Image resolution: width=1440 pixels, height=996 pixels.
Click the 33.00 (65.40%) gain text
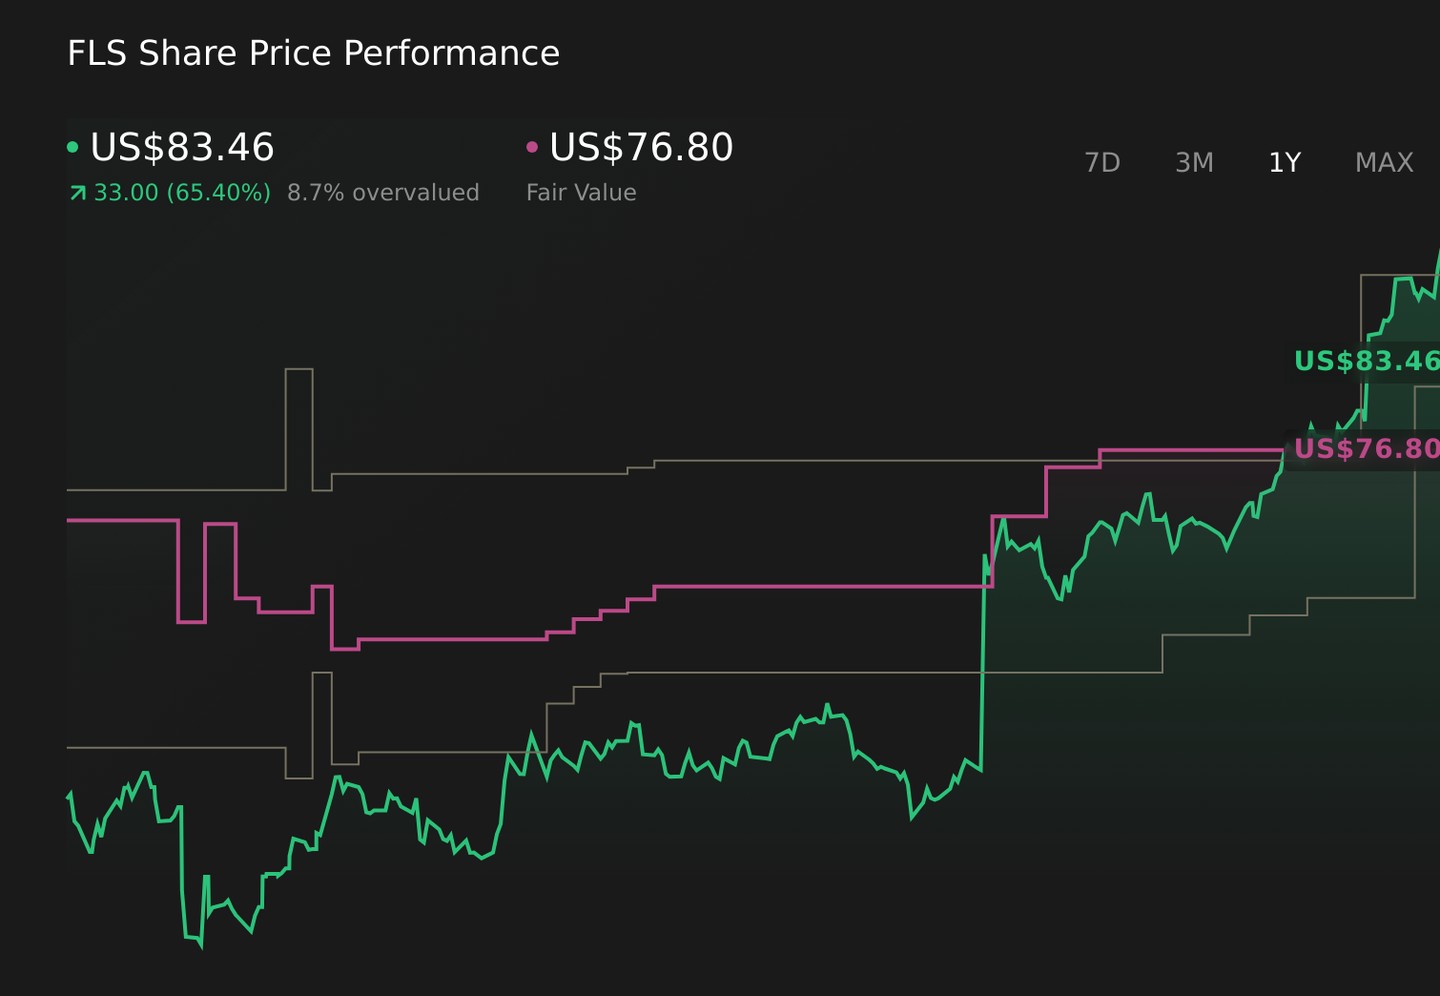182,193
